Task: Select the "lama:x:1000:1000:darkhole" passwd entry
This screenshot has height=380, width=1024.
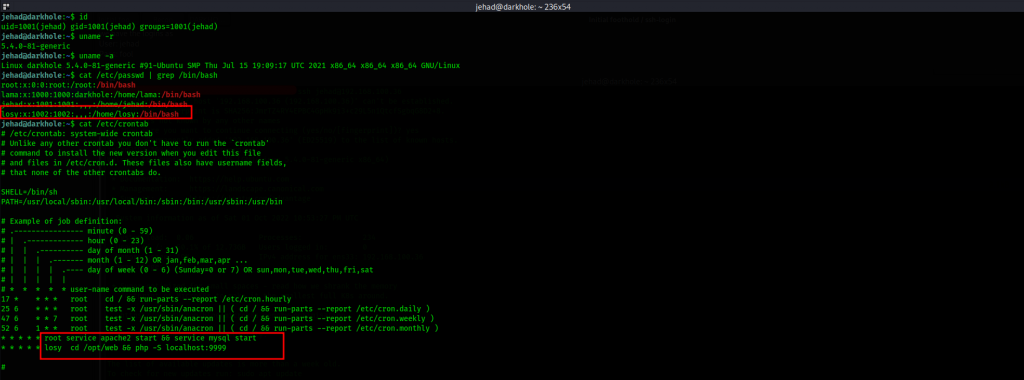Action: point(101,95)
